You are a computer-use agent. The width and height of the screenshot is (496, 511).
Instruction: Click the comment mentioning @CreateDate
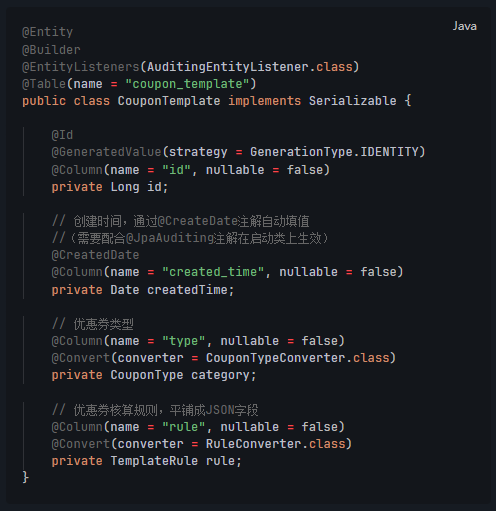[180, 221]
